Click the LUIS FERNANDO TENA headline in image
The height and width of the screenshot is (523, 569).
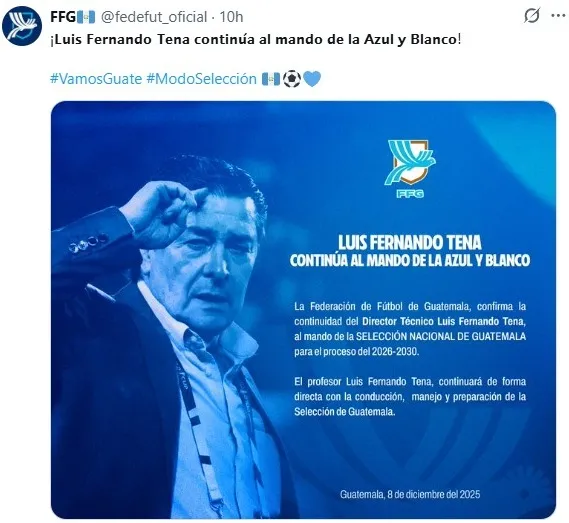click(x=410, y=242)
